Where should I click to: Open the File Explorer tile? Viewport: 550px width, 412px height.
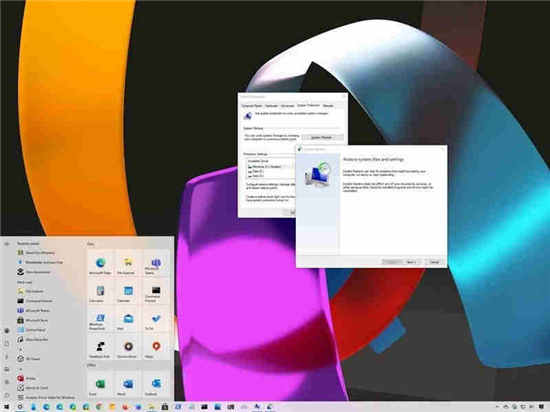128,264
